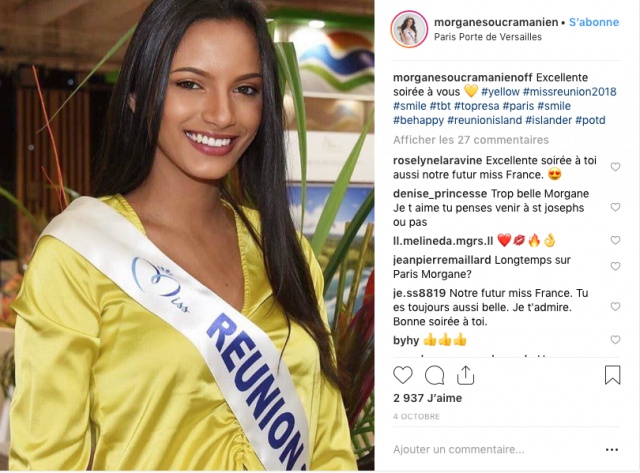Like jeanpierremaillard's comment heart

(615, 266)
